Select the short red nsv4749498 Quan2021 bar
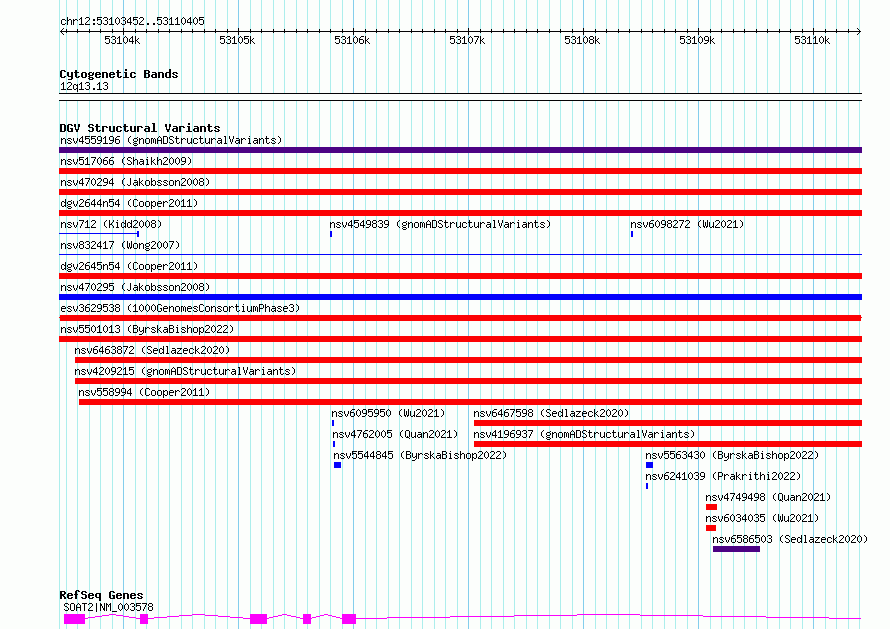The height and width of the screenshot is (629, 890). [711, 507]
